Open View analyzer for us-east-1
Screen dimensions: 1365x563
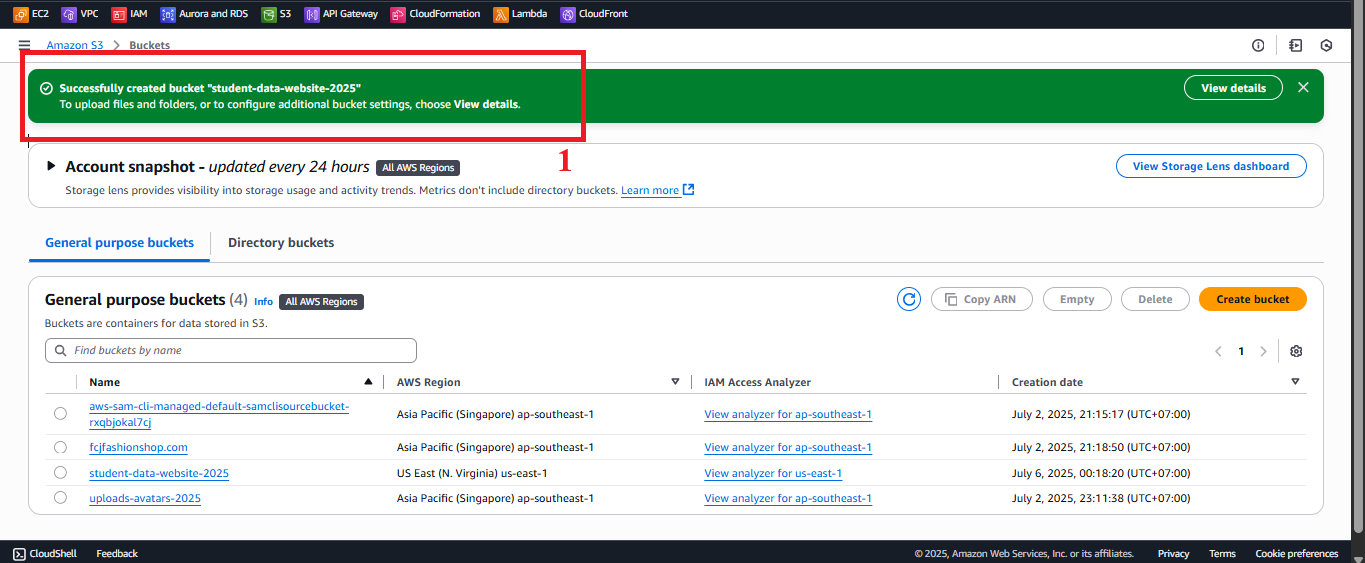point(773,473)
